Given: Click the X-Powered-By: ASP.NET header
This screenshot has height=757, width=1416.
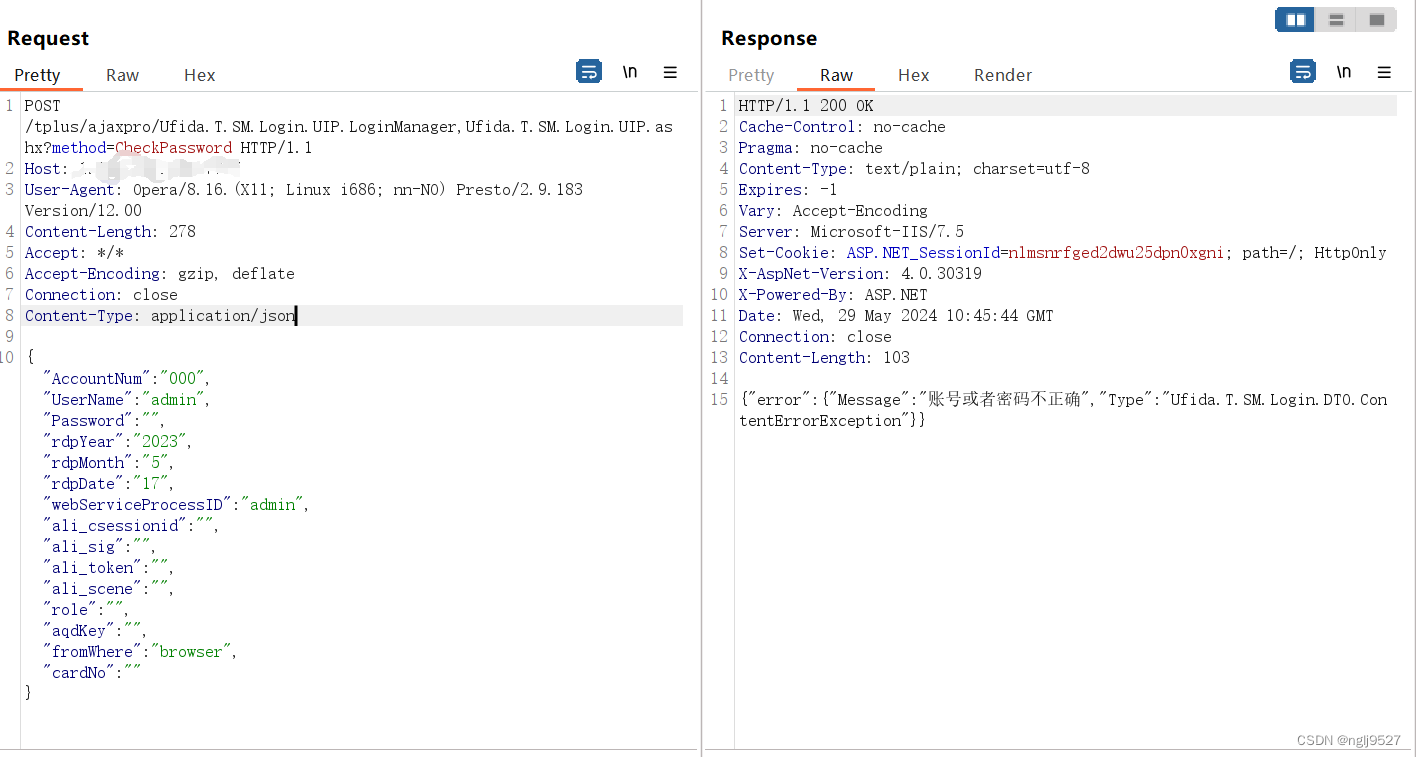Looking at the screenshot, I should 833,295.
